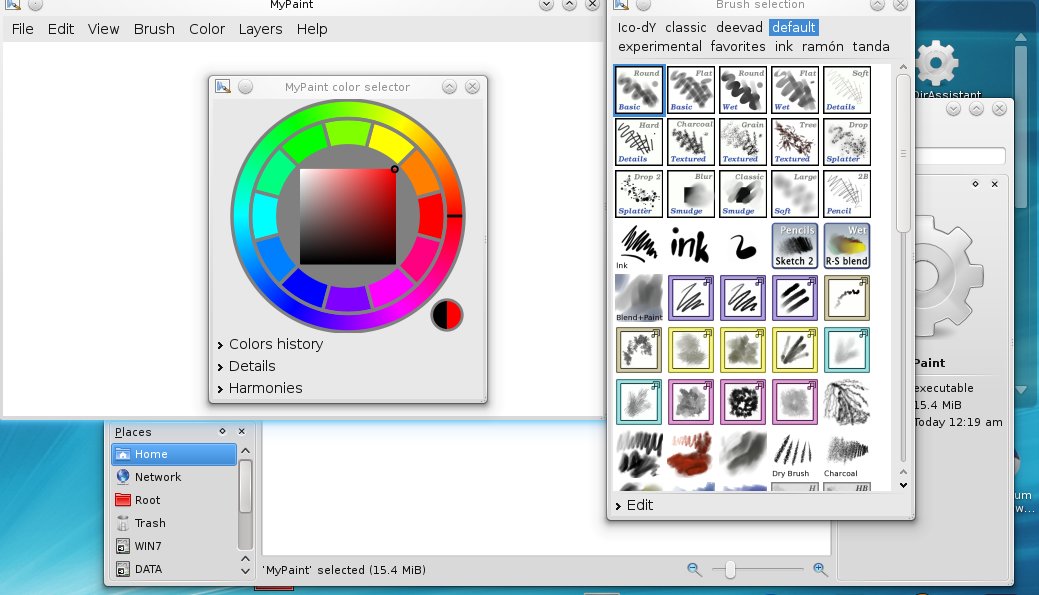Expand the Details section in color selector

click(x=246, y=366)
